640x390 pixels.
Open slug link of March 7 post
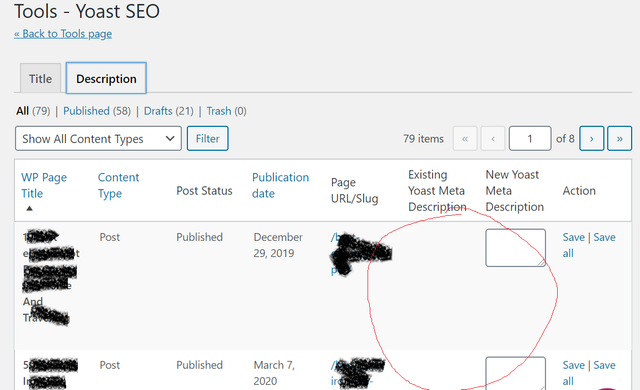coord(357,373)
